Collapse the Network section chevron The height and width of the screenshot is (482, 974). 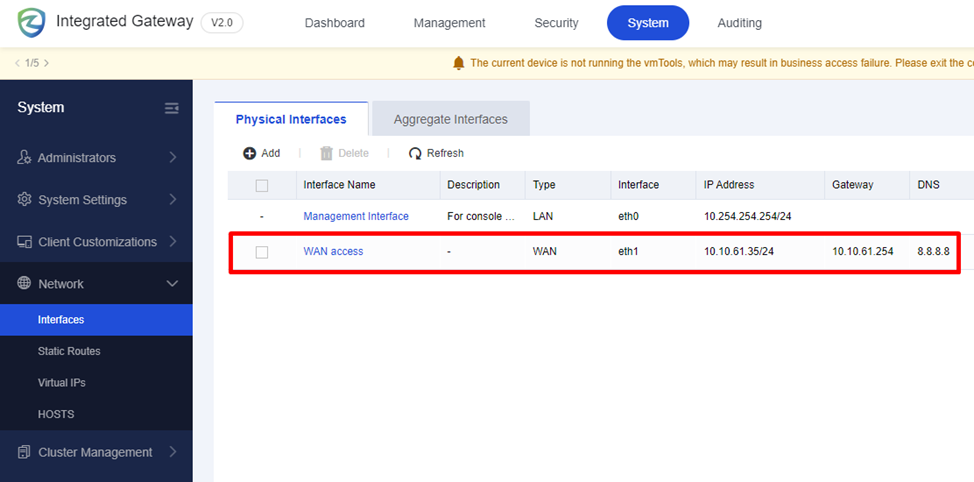pyautogui.click(x=172, y=284)
